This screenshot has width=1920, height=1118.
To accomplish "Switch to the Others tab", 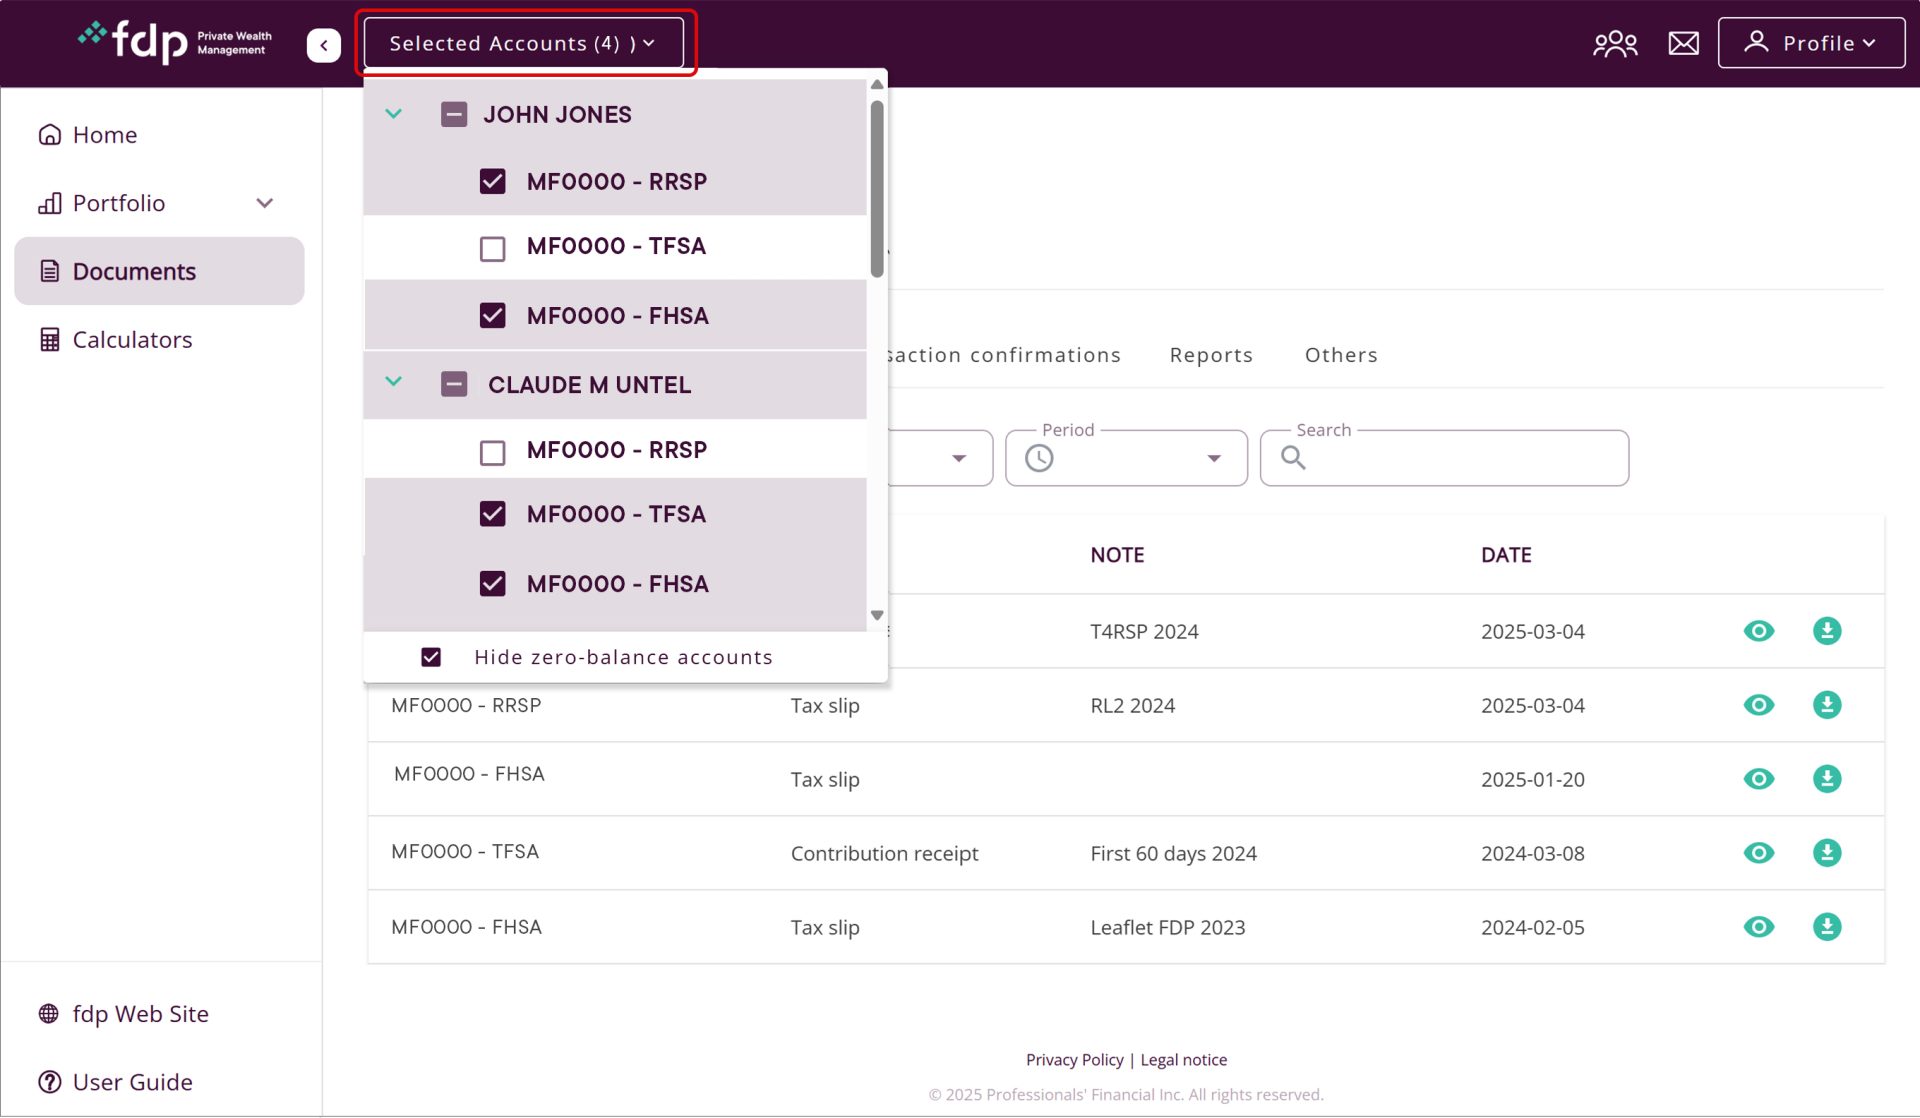I will [x=1341, y=354].
